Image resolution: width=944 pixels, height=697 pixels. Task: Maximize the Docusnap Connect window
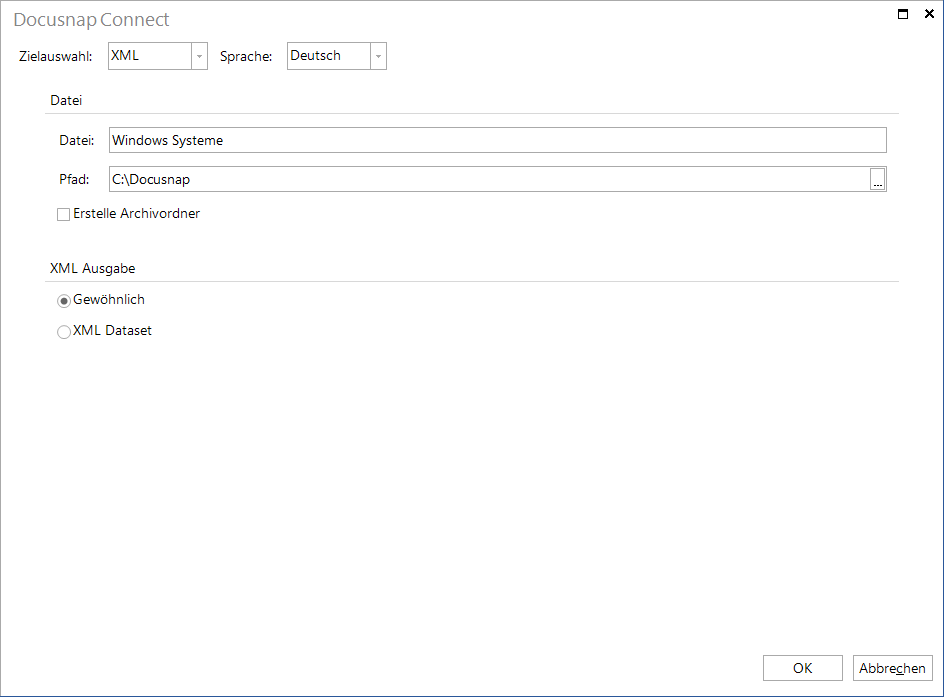902,14
